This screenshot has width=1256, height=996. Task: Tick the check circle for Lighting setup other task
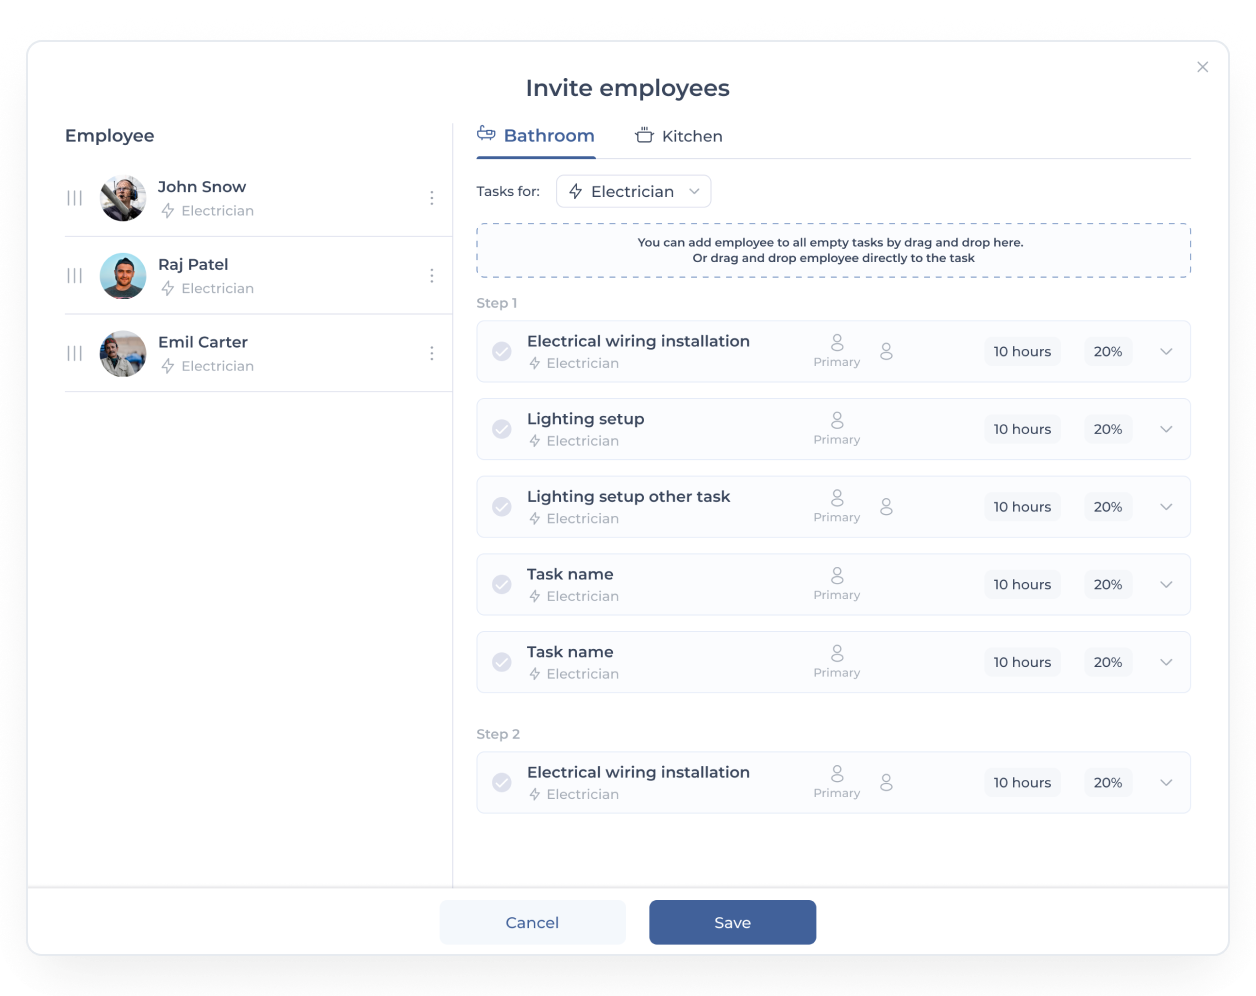pos(502,507)
